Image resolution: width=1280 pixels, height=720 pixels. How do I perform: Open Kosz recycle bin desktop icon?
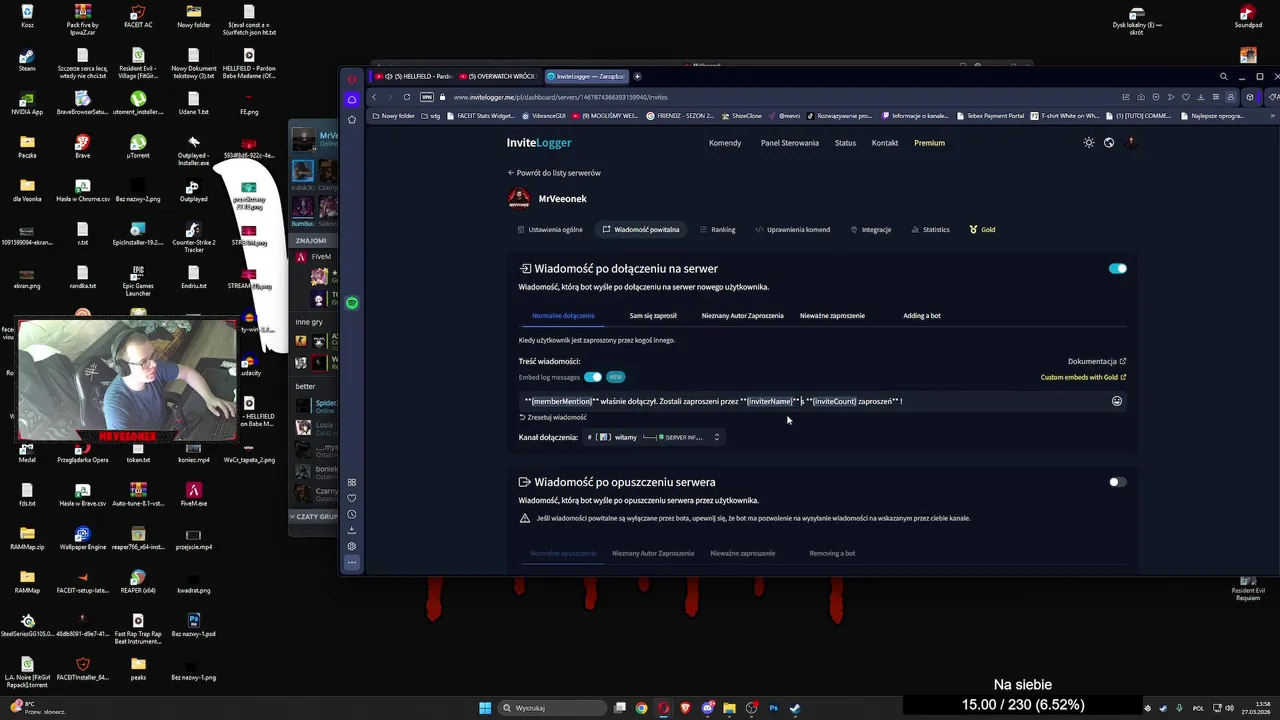(27, 16)
